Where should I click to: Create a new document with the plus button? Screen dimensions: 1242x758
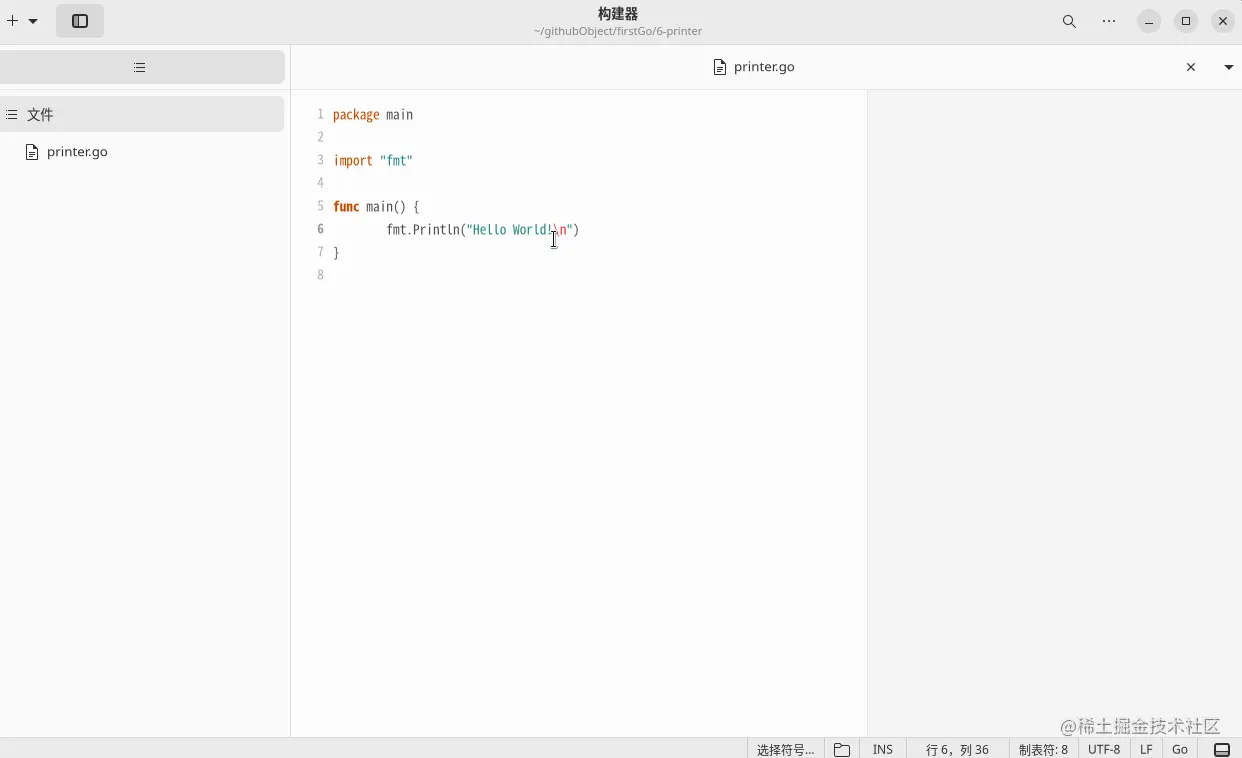click(x=12, y=20)
